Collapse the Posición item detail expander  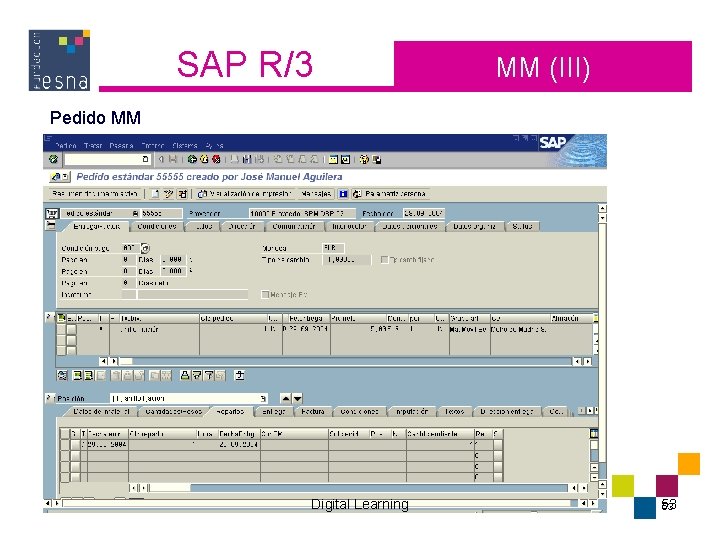pos(49,398)
